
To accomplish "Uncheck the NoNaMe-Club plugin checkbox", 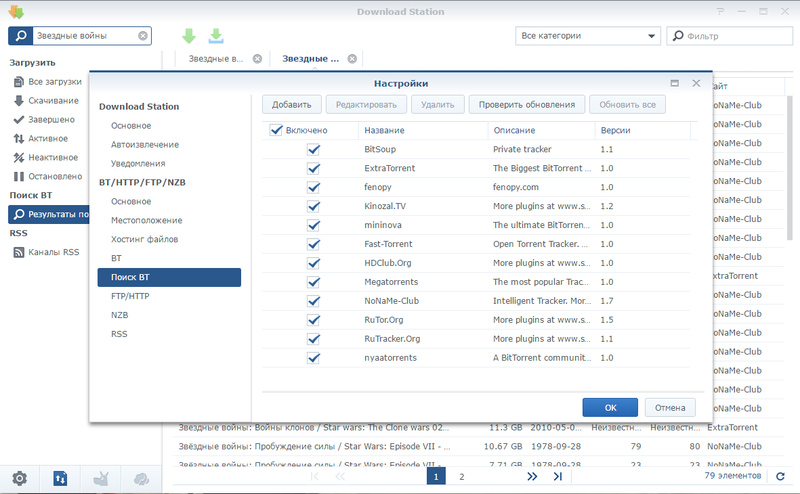I will pos(313,301).
